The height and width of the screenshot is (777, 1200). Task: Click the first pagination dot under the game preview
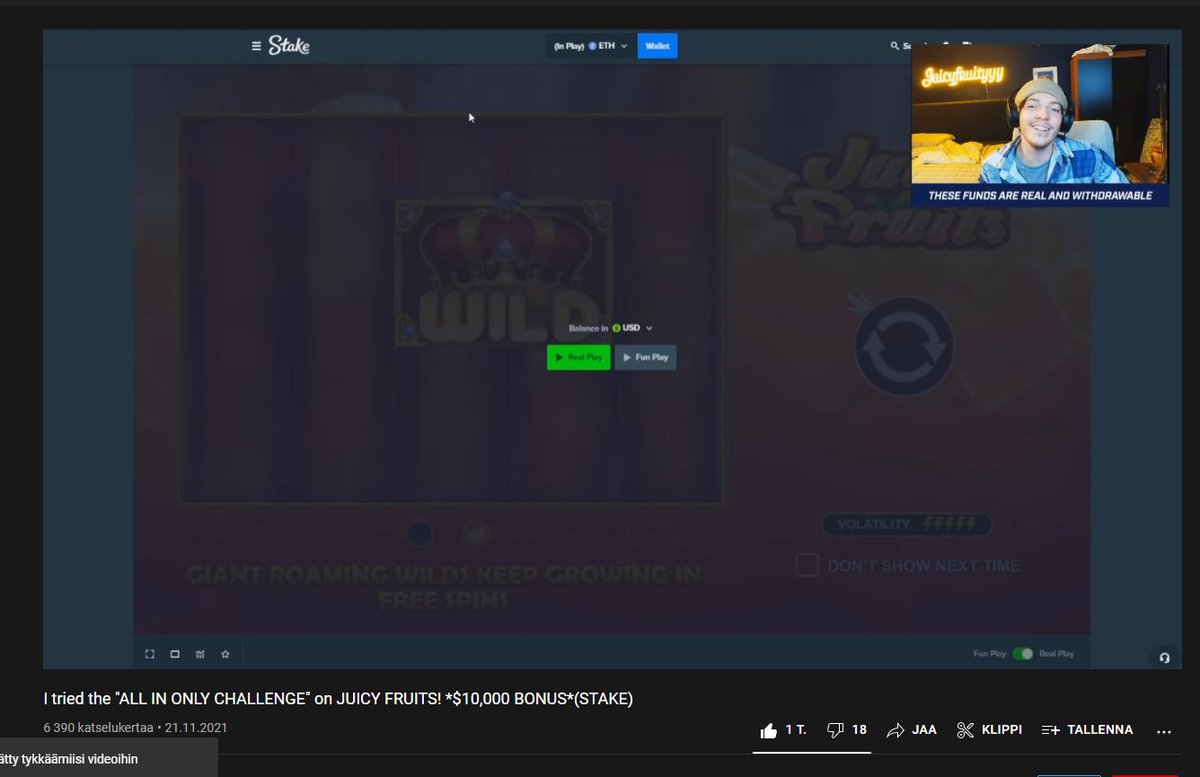[420, 534]
